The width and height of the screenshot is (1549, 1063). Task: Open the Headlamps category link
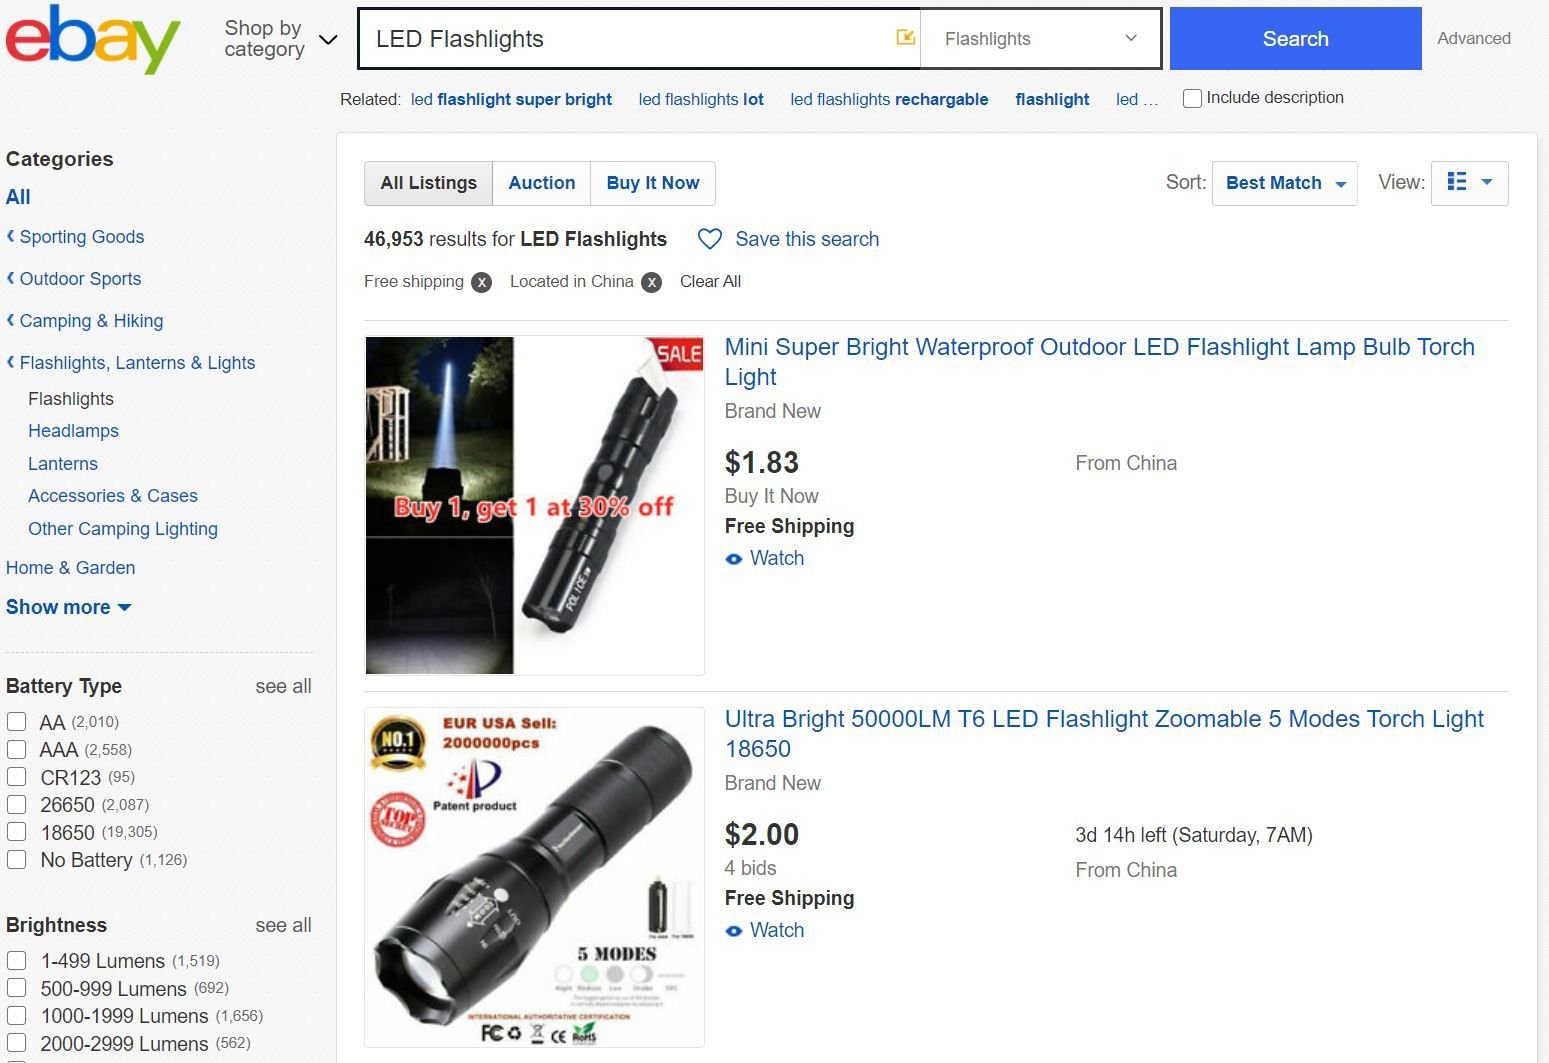pyautogui.click(x=73, y=431)
